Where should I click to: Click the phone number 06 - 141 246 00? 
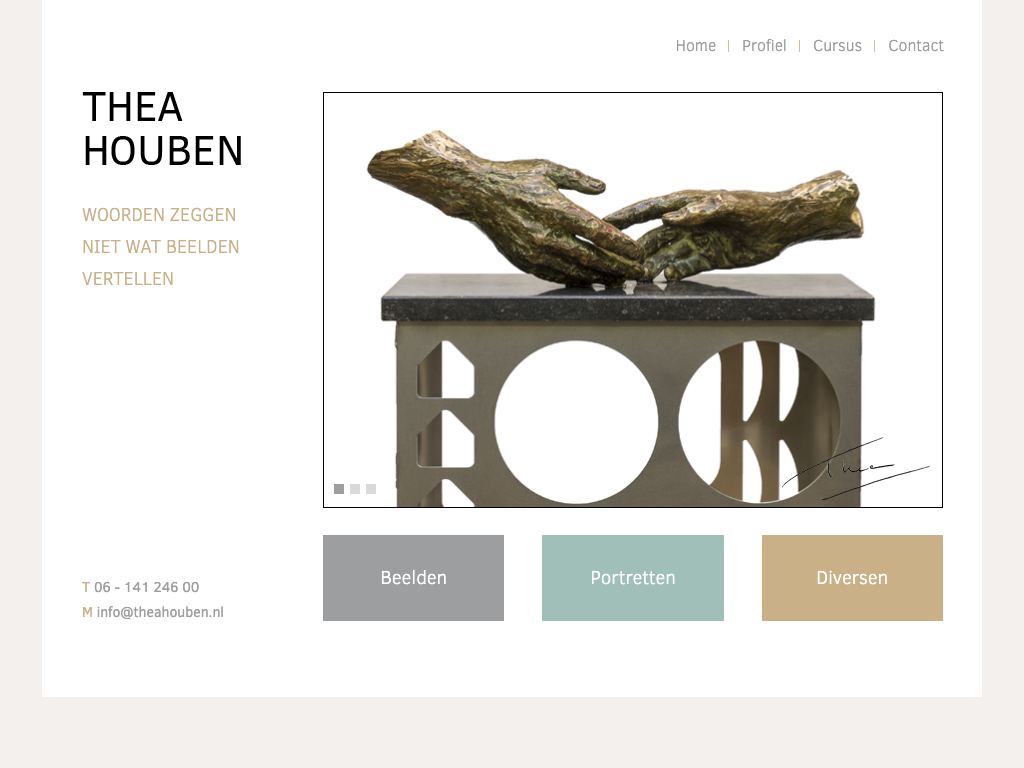pos(146,587)
